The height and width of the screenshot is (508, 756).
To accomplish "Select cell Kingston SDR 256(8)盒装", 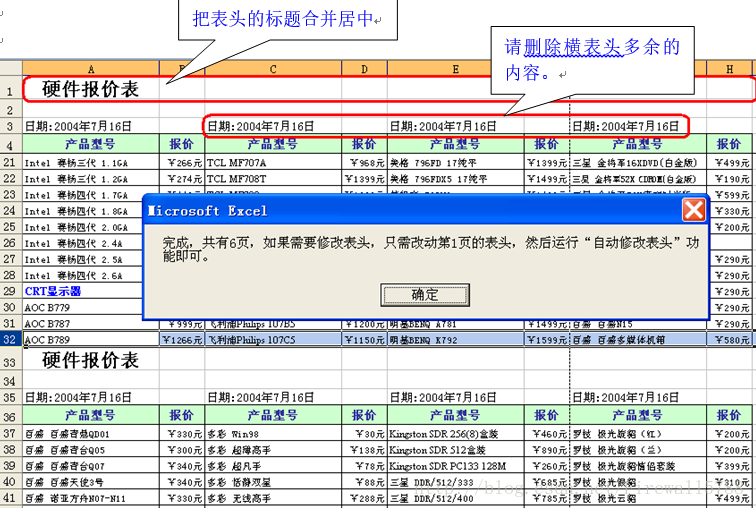I will 455,434.
